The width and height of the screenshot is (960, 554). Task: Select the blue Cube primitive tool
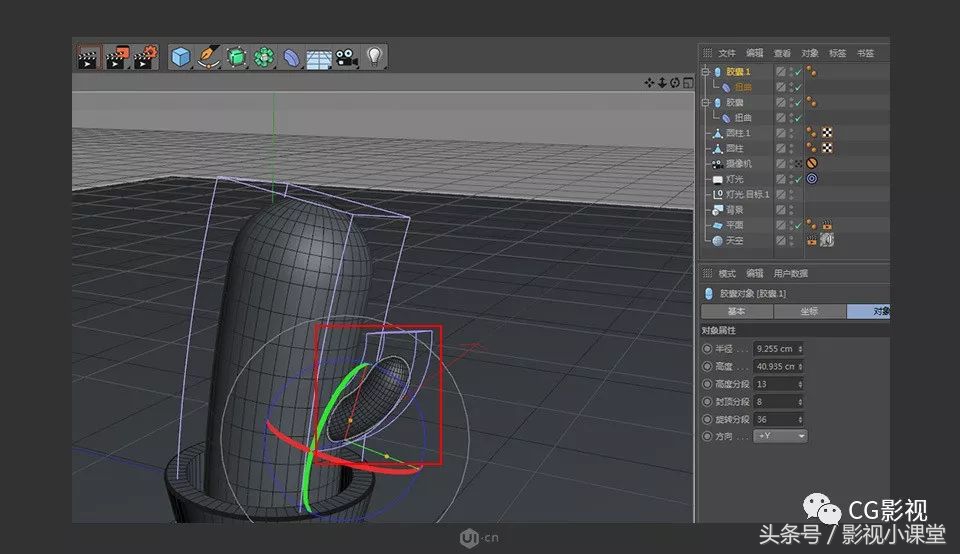pyautogui.click(x=181, y=58)
